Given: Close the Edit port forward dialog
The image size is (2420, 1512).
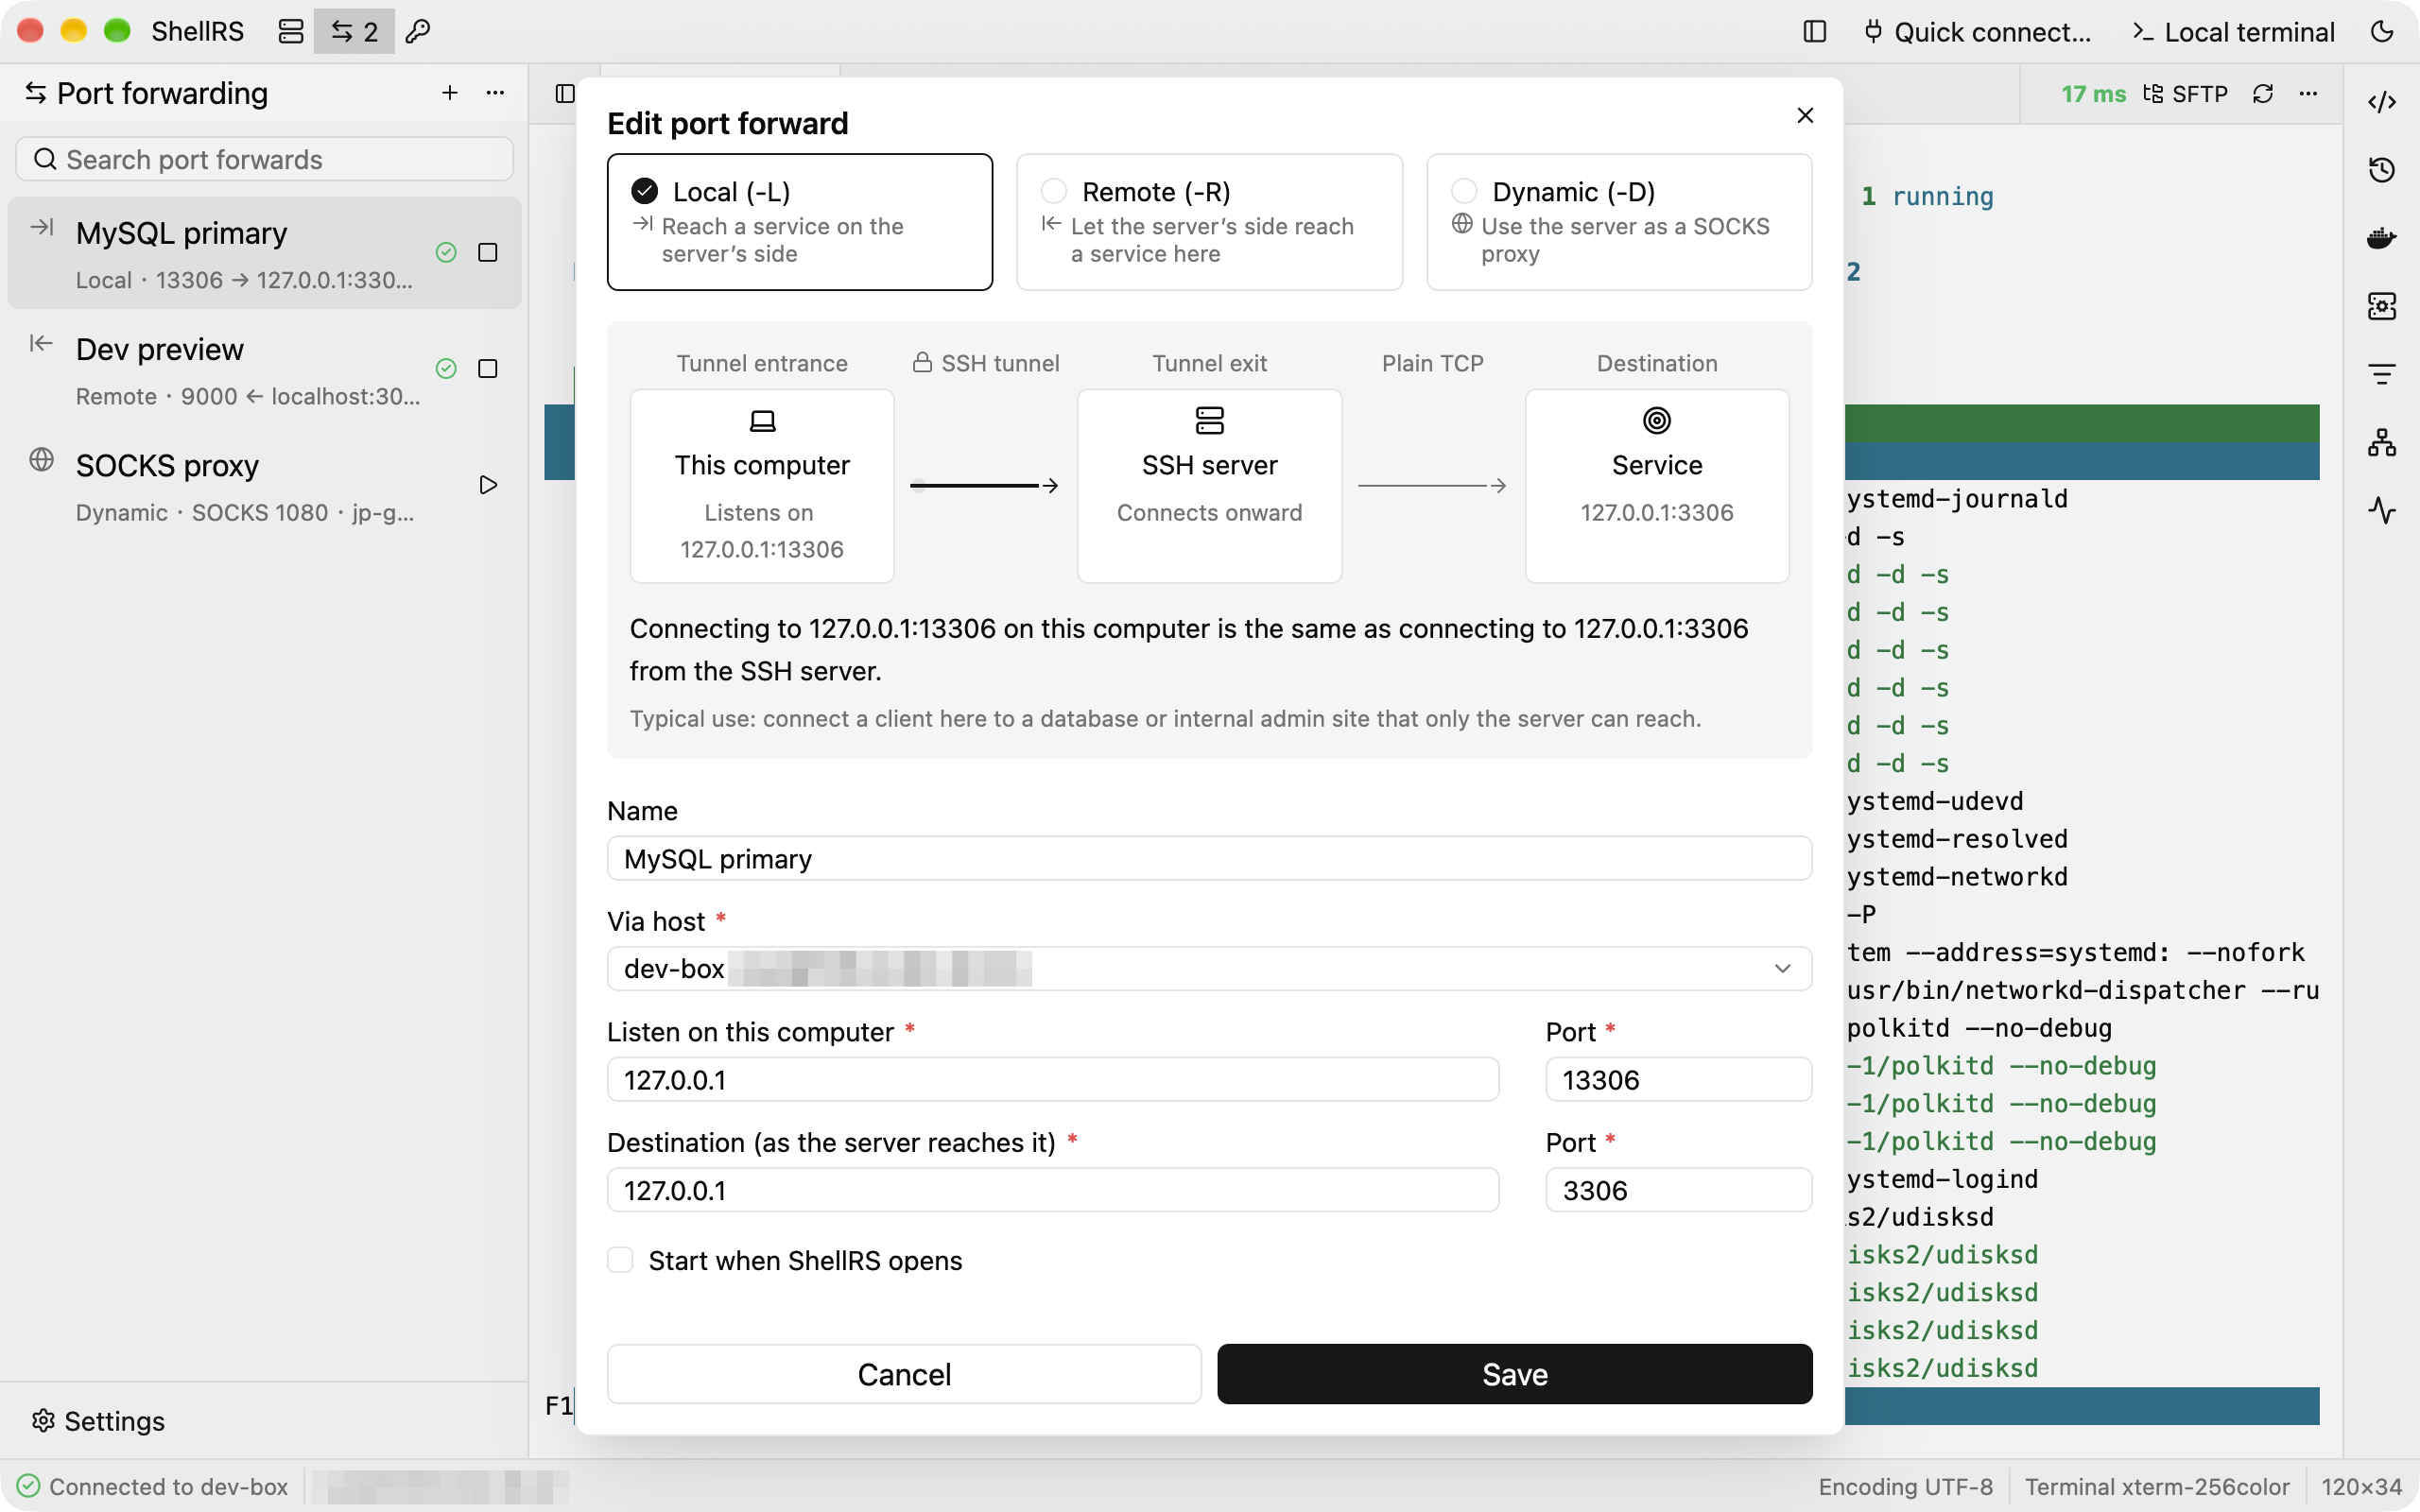Looking at the screenshot, I should coord(1805,115).
